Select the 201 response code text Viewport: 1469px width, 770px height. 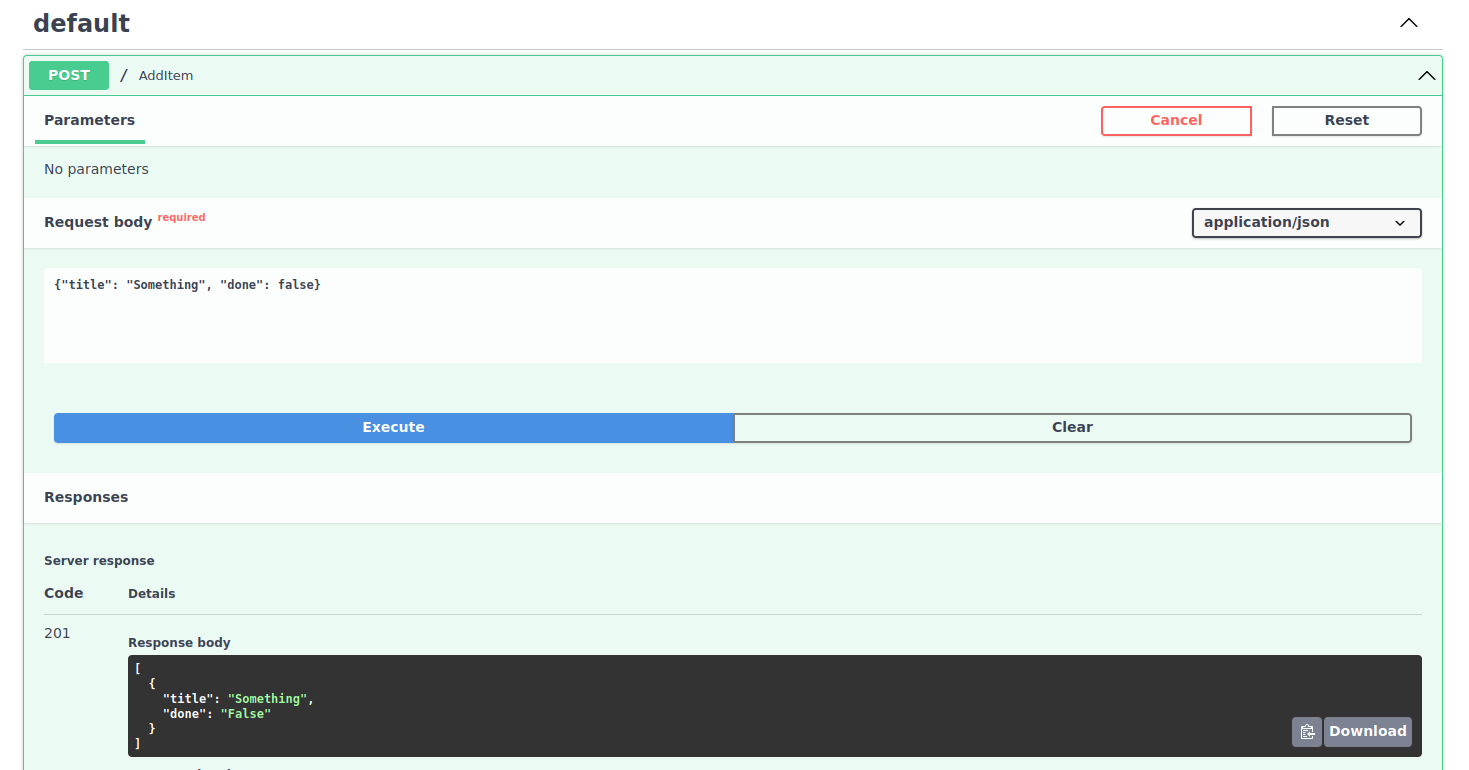(57, 632)
